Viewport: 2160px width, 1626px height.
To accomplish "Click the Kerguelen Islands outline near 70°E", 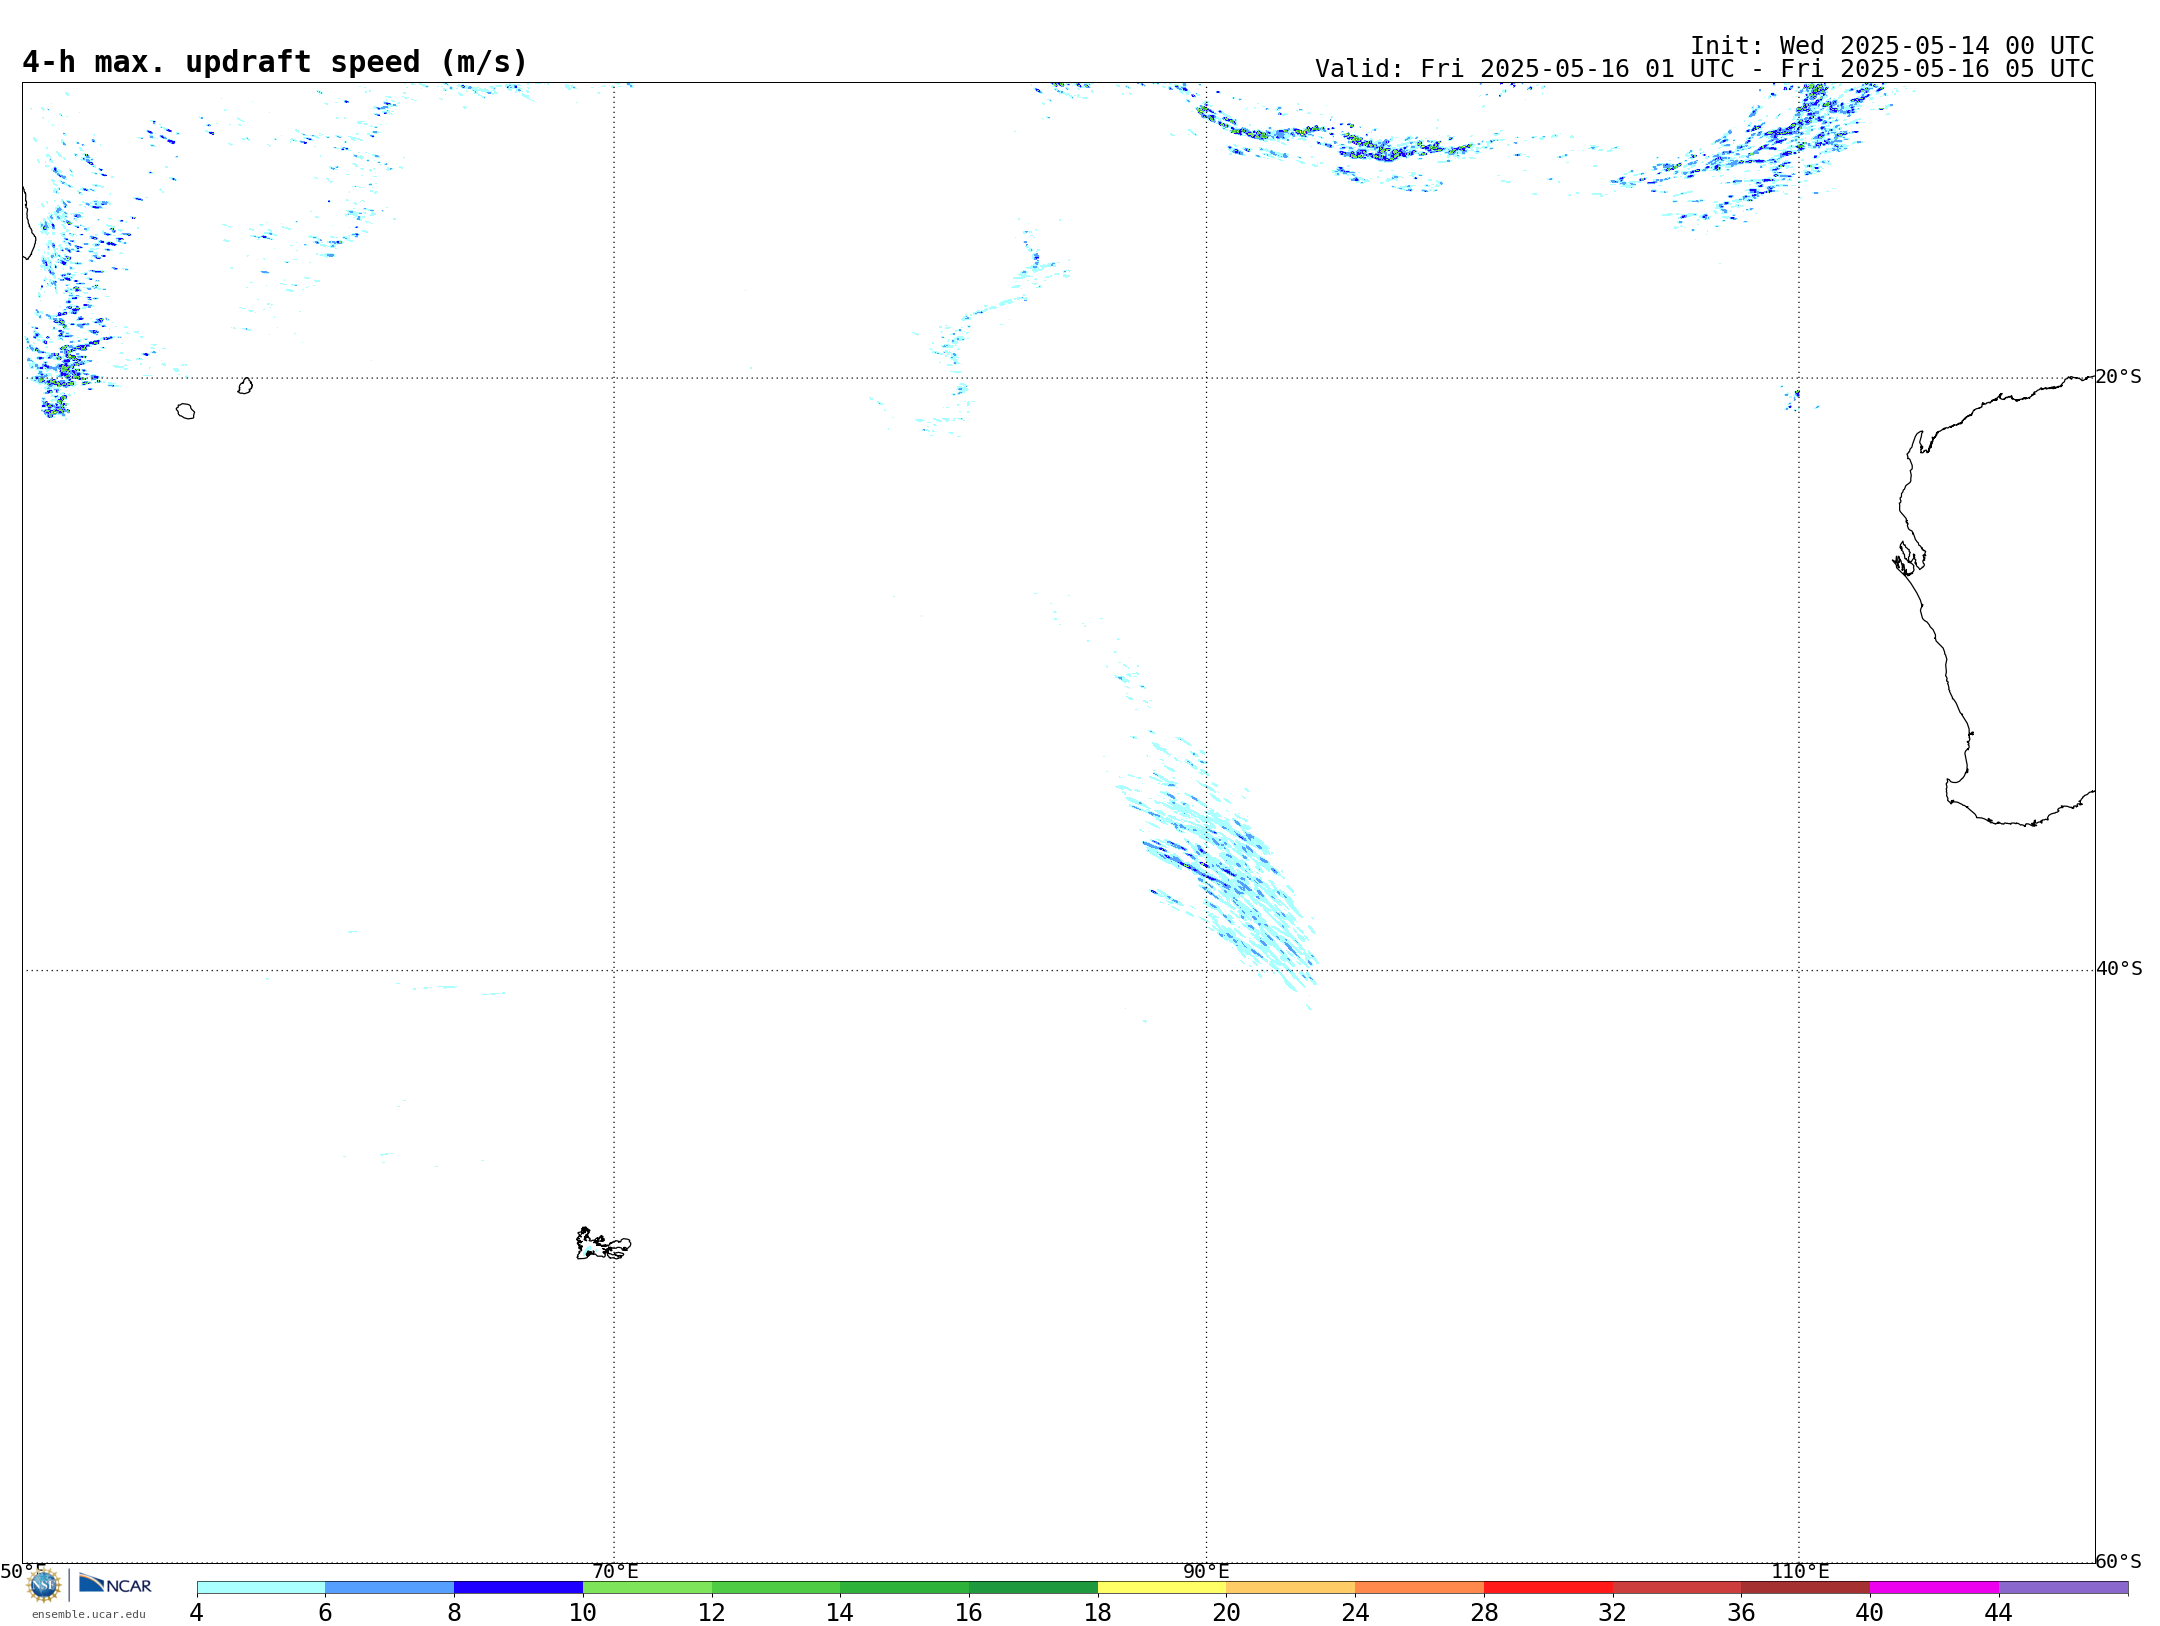I will [603, 1243].
